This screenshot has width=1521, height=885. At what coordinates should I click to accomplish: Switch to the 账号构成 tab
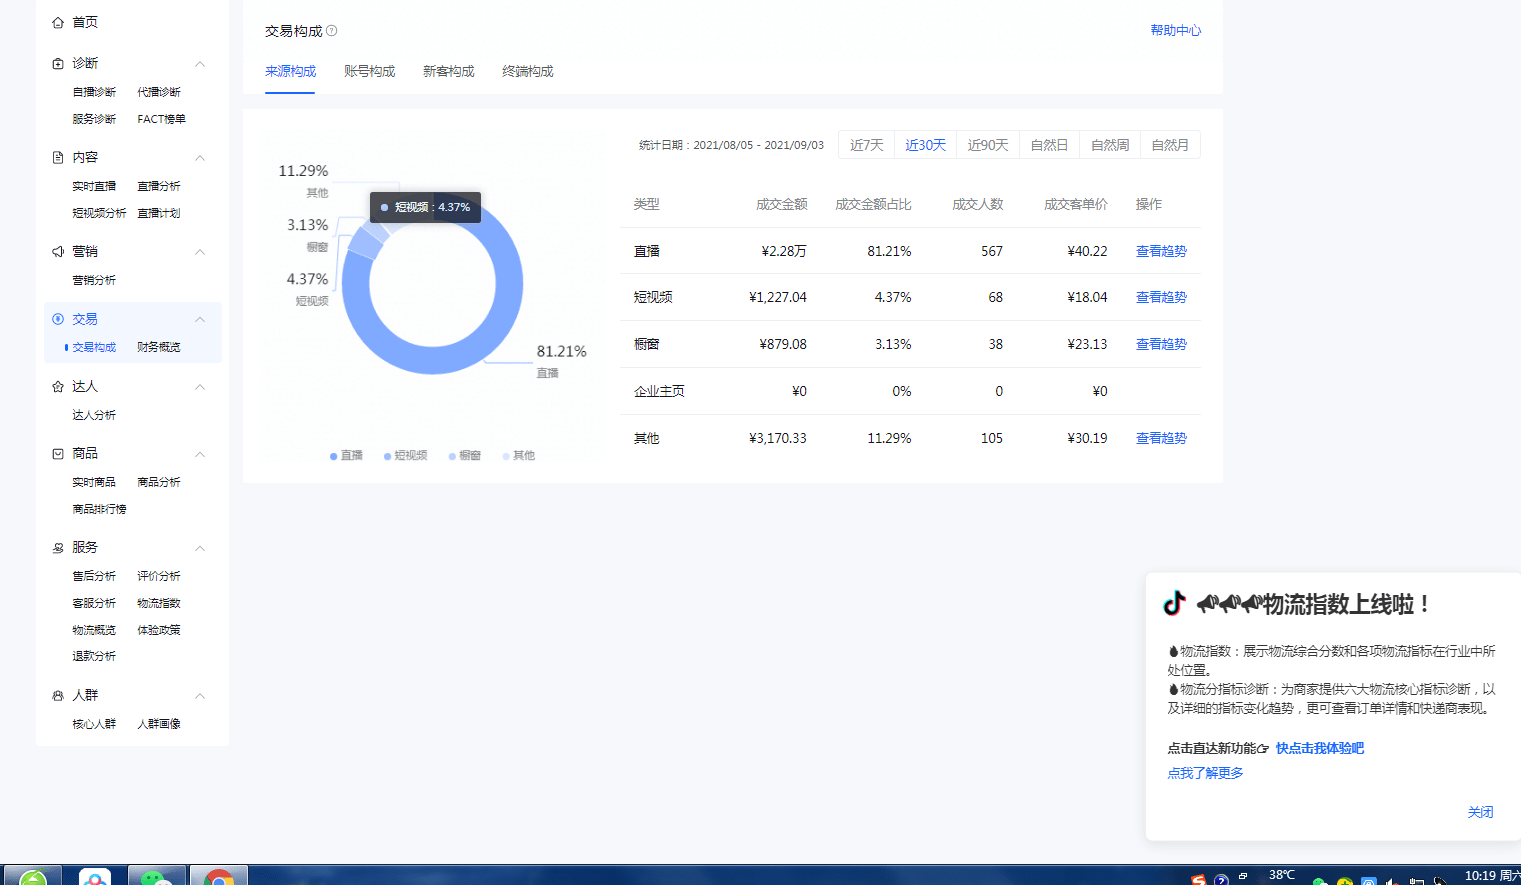coord(369,71)
